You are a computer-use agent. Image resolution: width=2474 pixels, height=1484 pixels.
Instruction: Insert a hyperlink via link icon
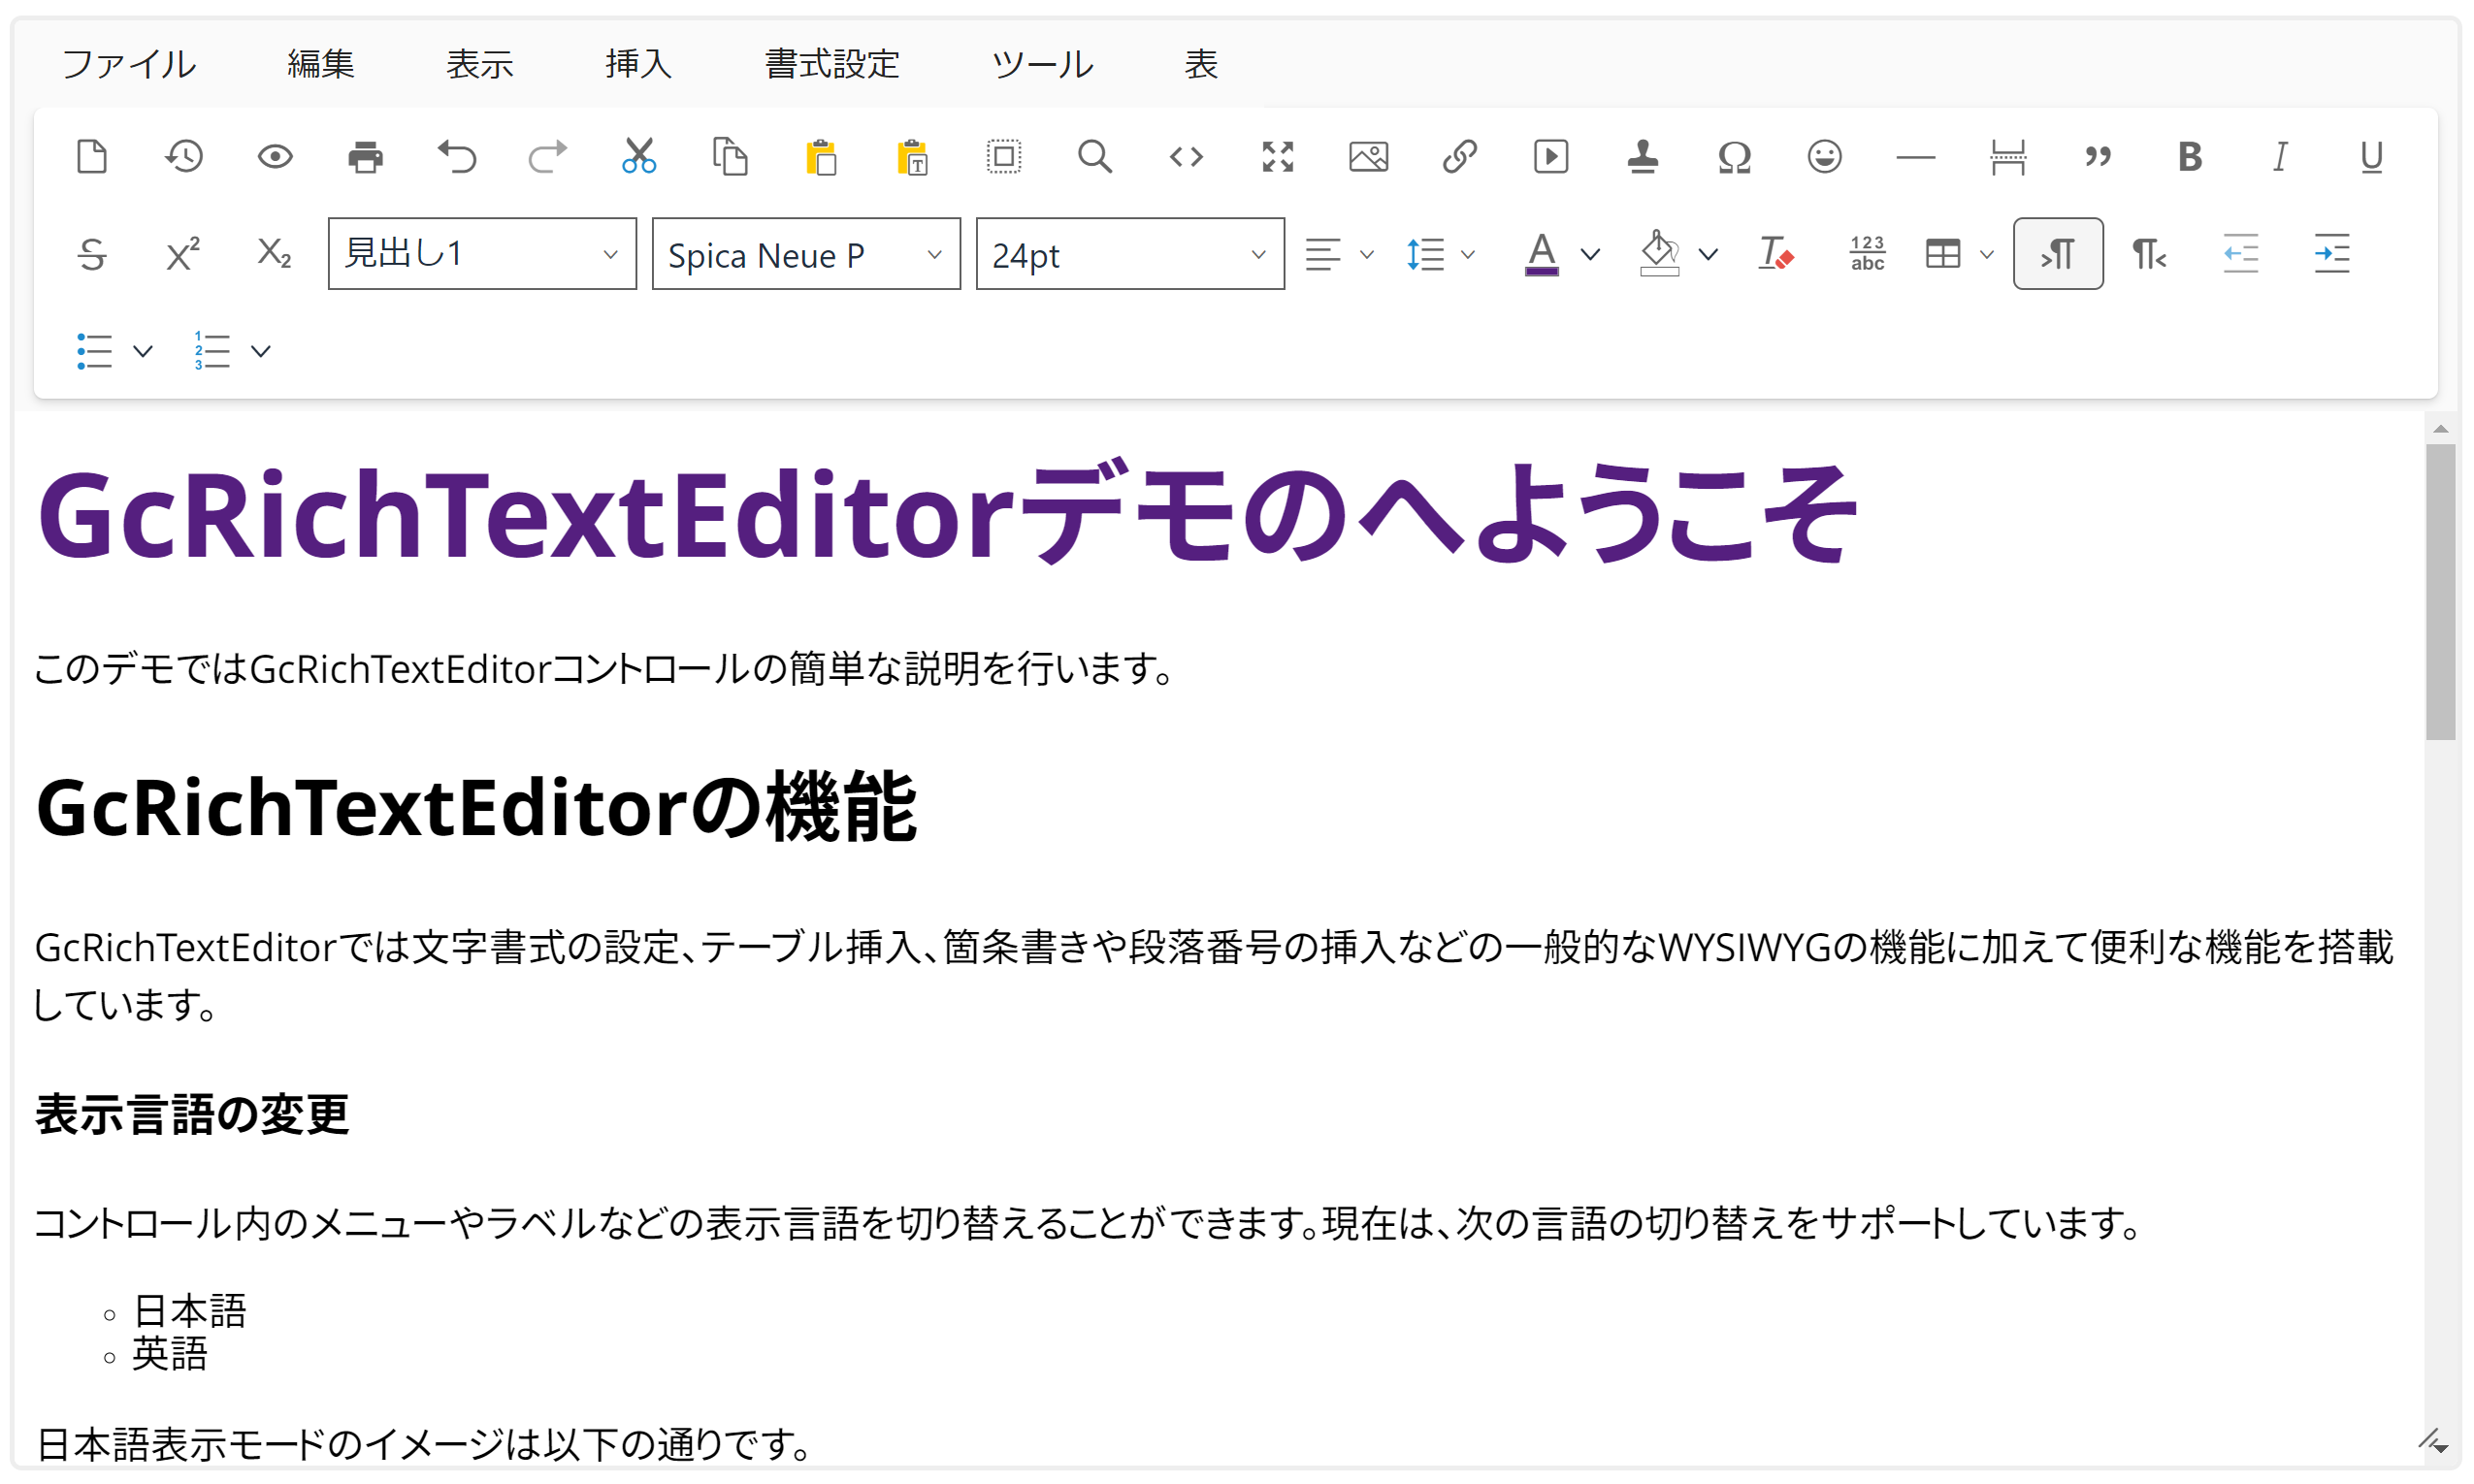[x=1460, y=157]
